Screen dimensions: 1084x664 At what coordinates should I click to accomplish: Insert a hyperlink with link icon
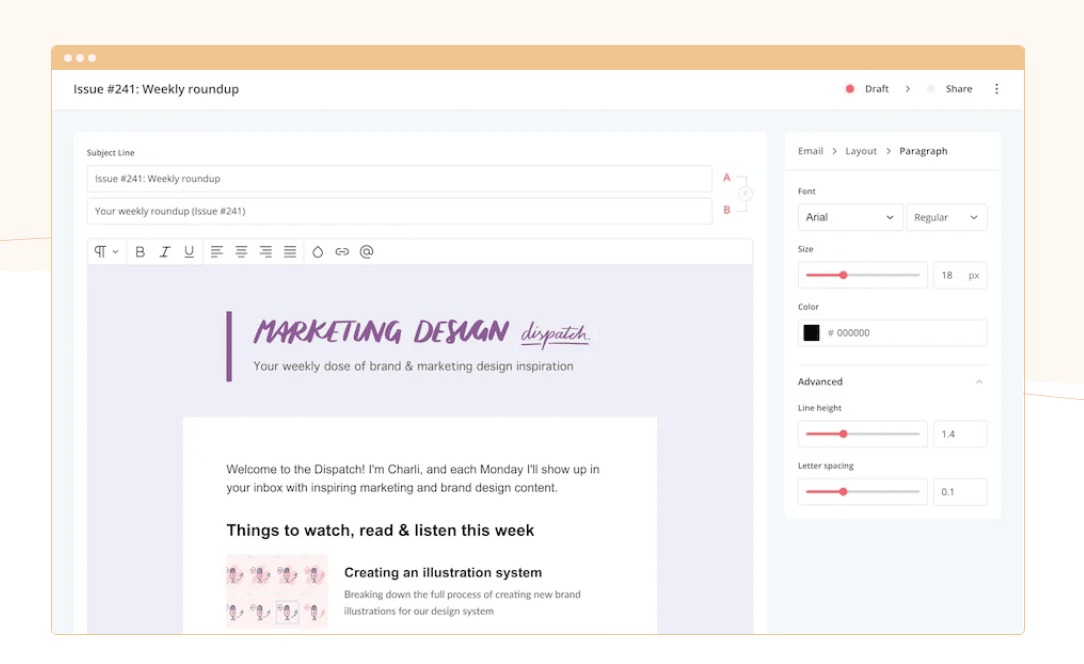click(342, 252)
